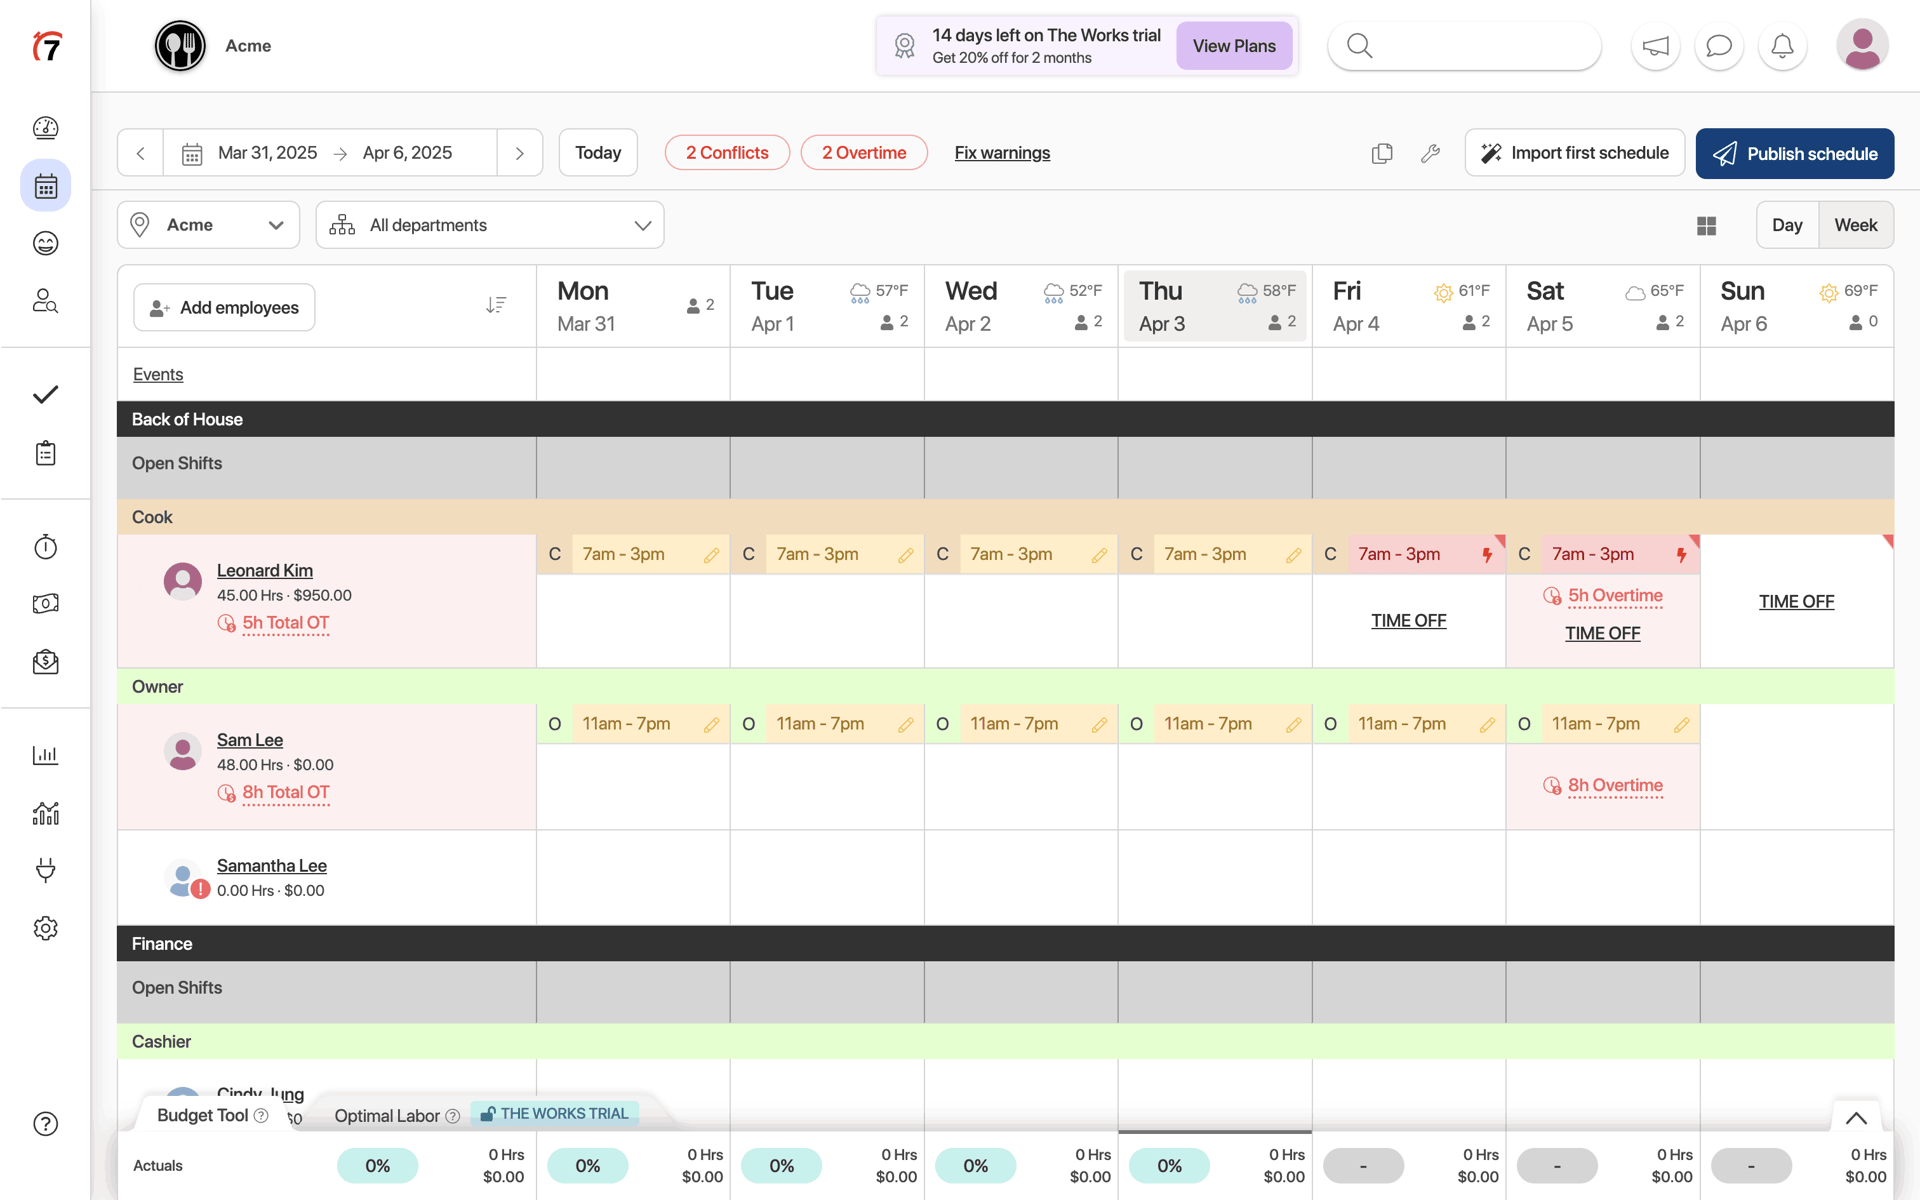Open the checkmark tasks icon in sidebar
The image size is (1920, 1200).
click(46, 395)
